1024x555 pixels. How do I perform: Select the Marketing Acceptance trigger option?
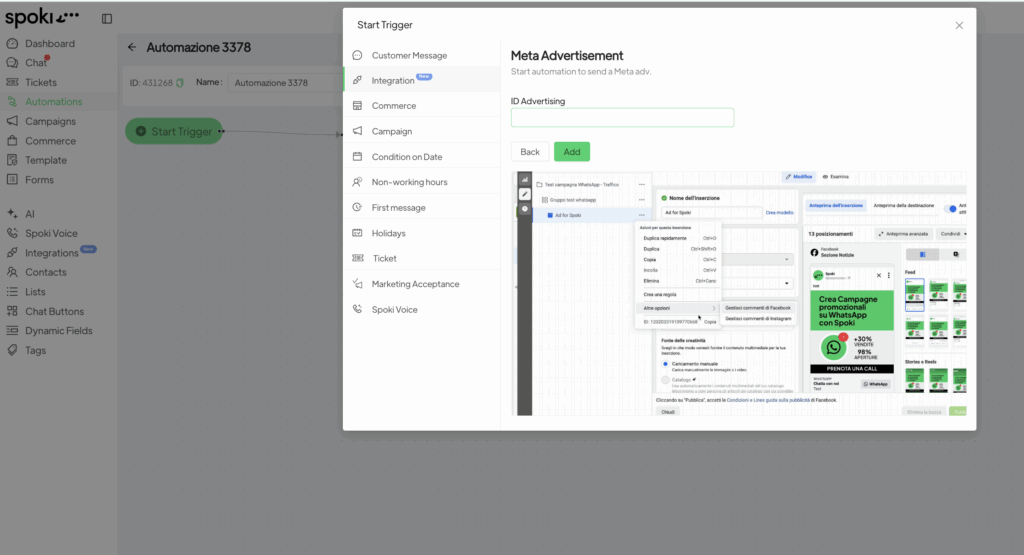[415, 284]
